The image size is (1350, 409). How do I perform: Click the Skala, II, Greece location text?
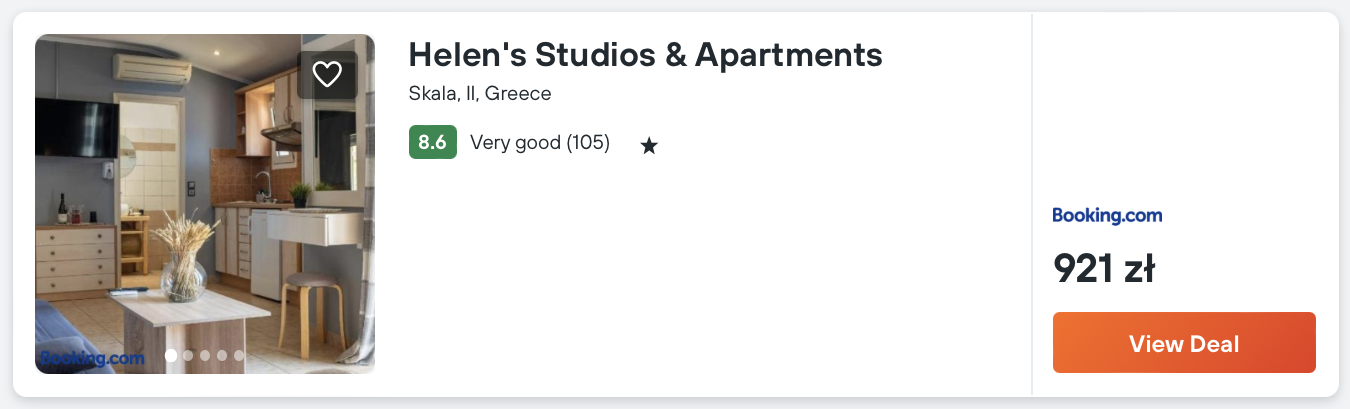coord(480,94)
